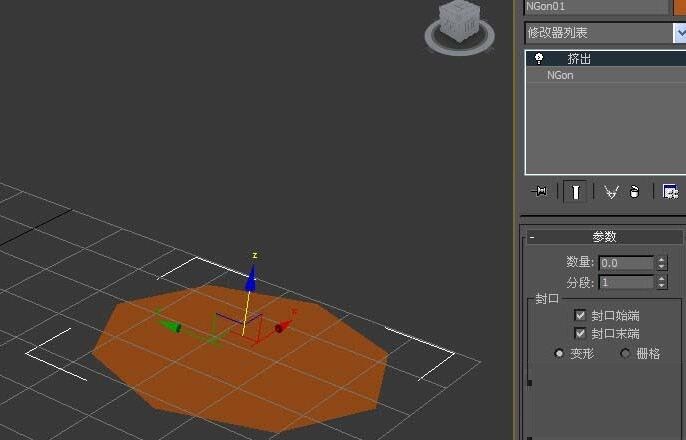Select the 变形 radio option
This screenshot has height=440, width=686.
(x=559, y=353)
